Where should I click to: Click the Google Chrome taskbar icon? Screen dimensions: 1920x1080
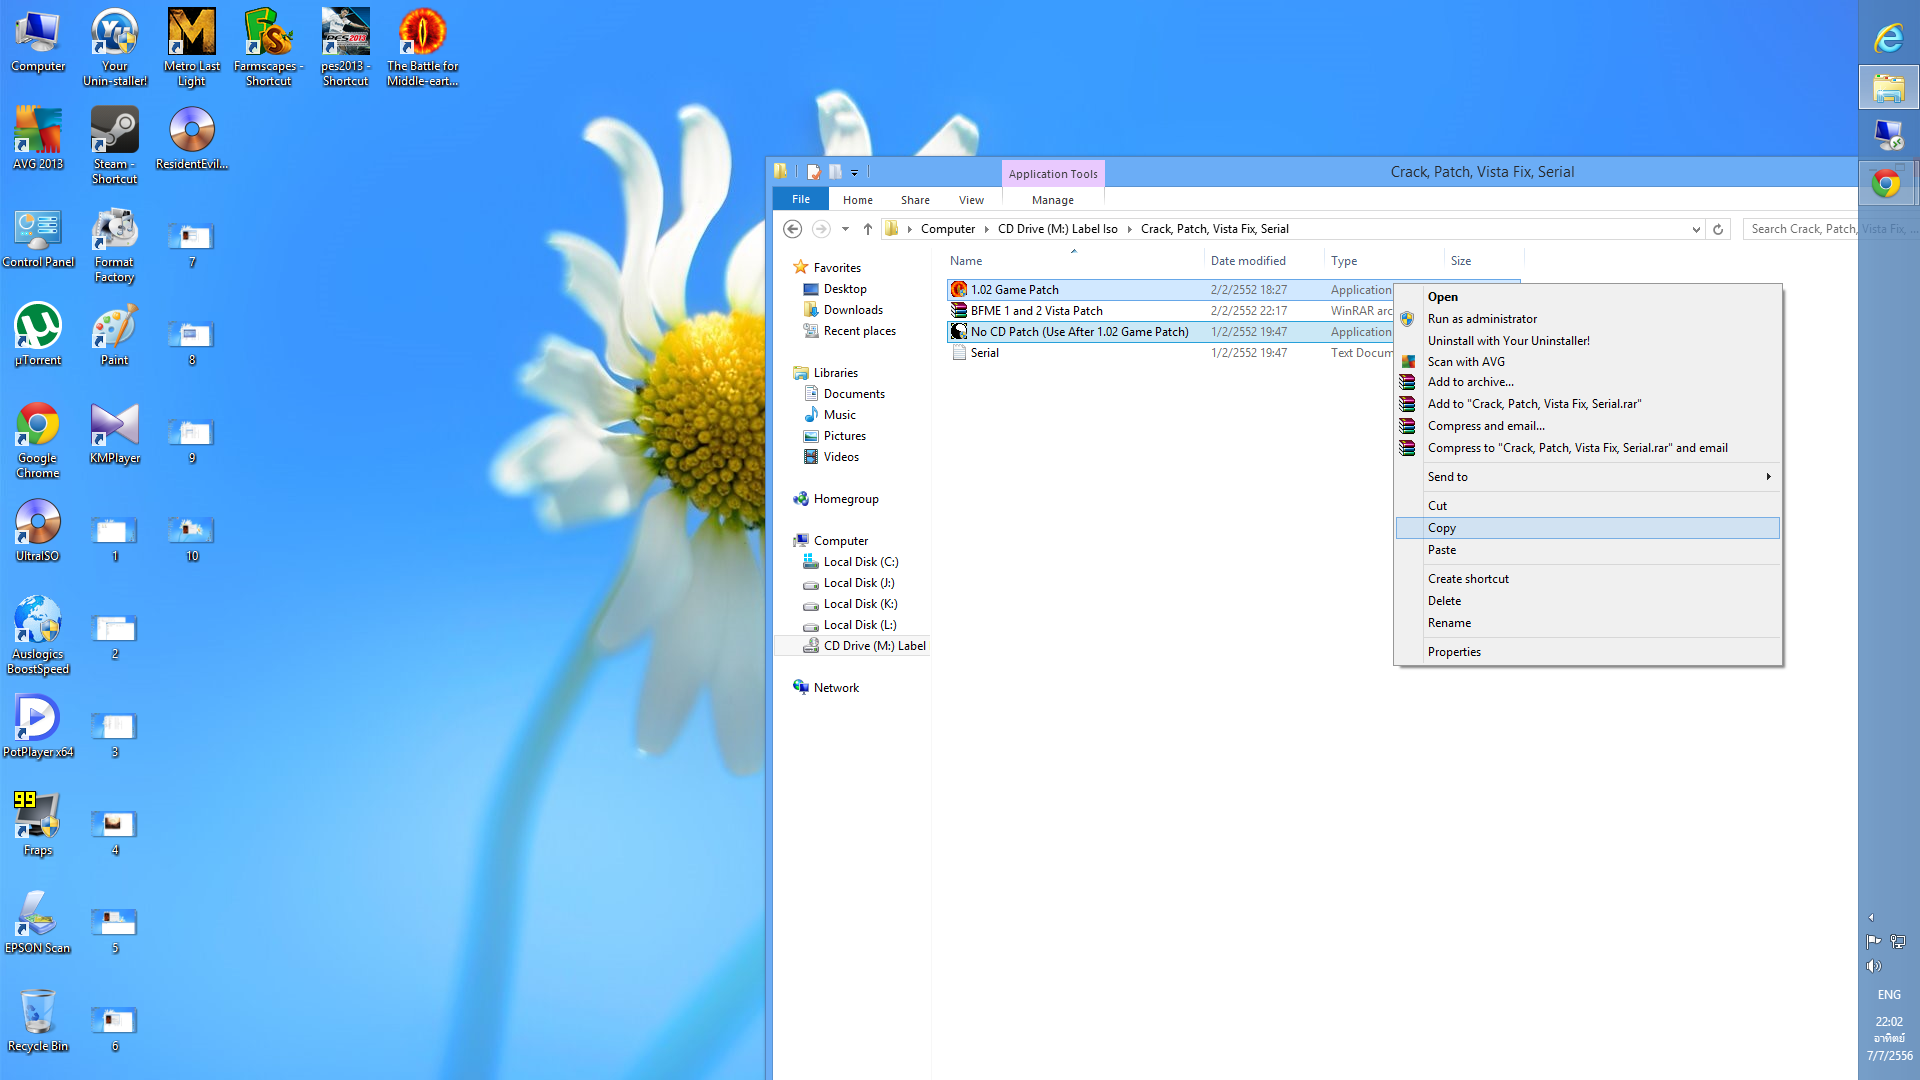1888,183
